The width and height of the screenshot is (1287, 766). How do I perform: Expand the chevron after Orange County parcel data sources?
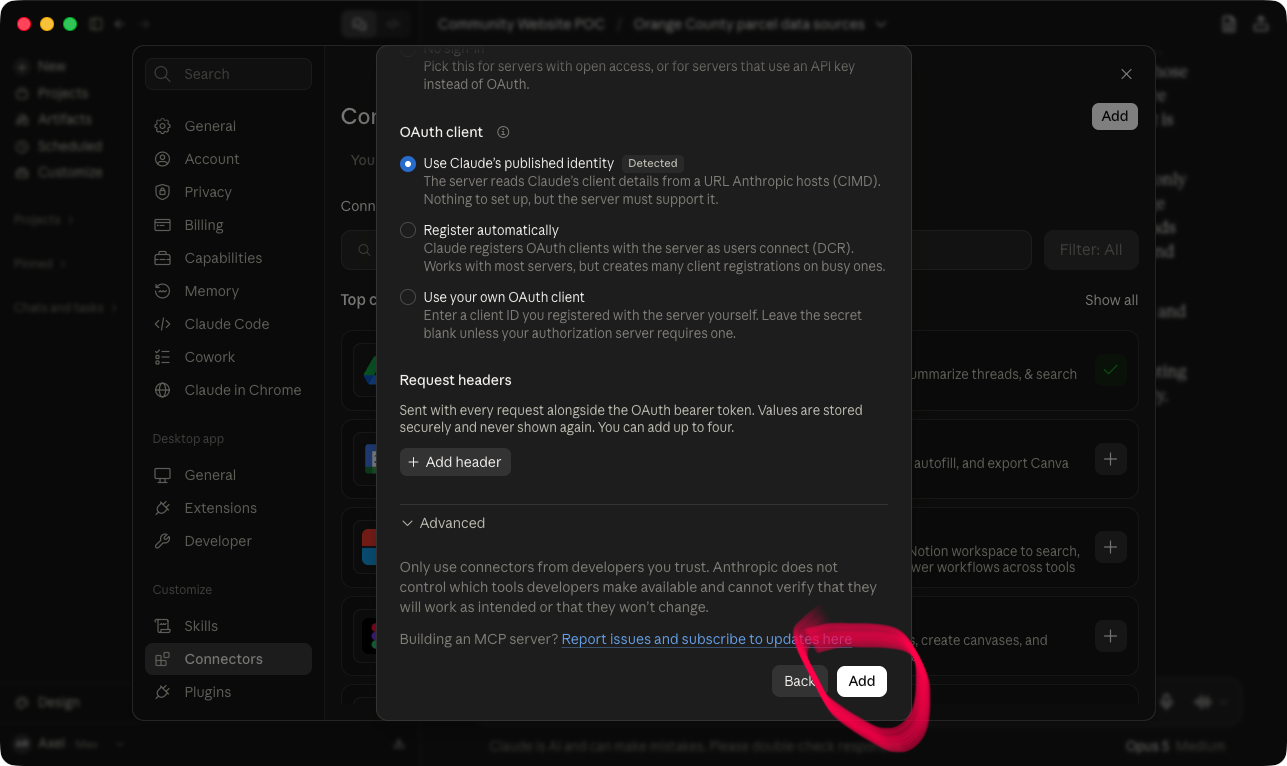[881, 24]
